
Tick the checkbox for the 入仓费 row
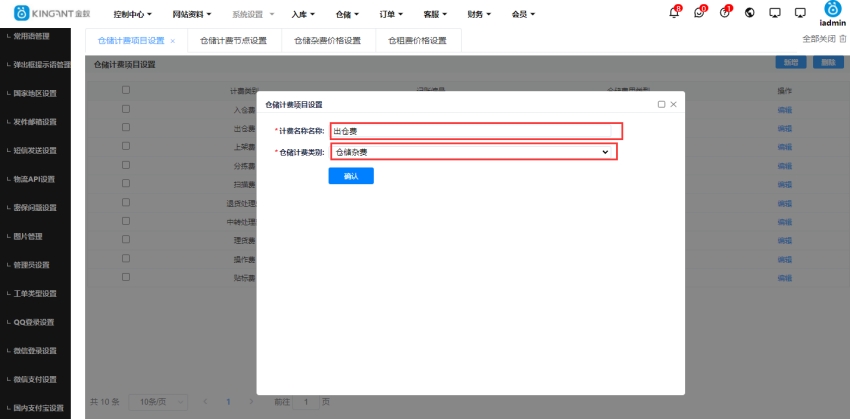pos(126,109)
